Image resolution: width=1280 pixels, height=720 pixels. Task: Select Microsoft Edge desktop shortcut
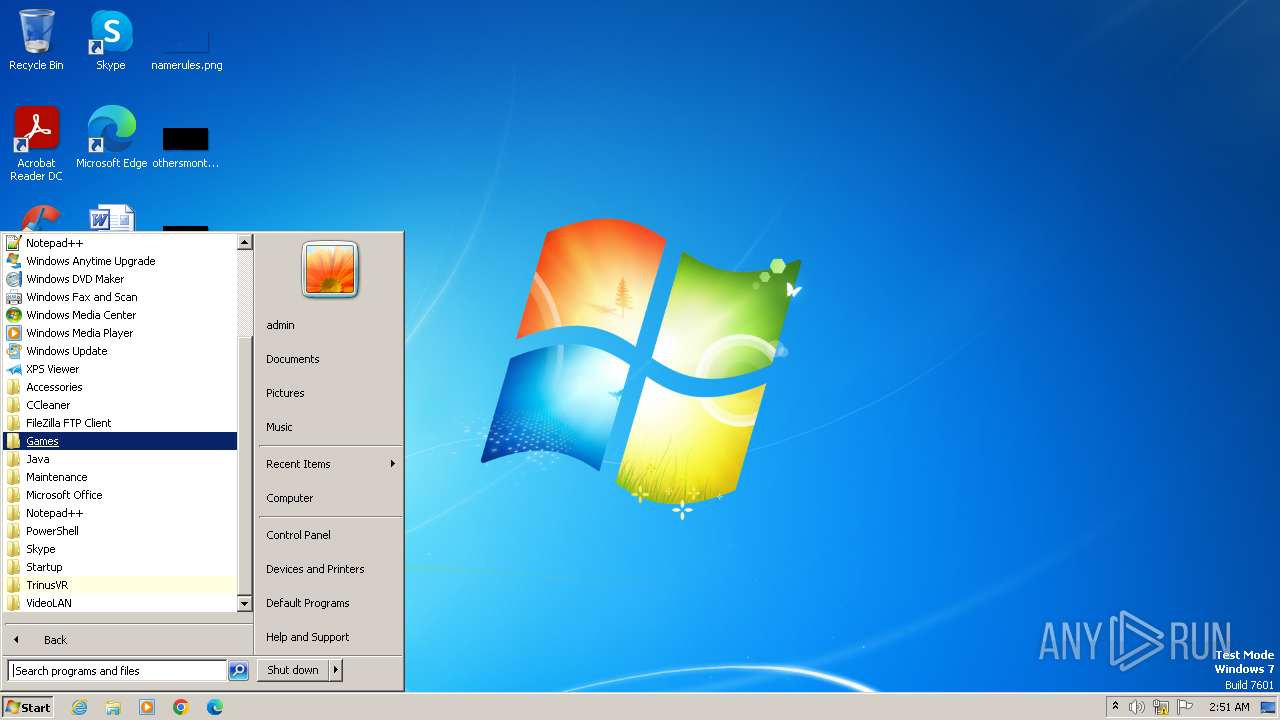pos(111,137)
